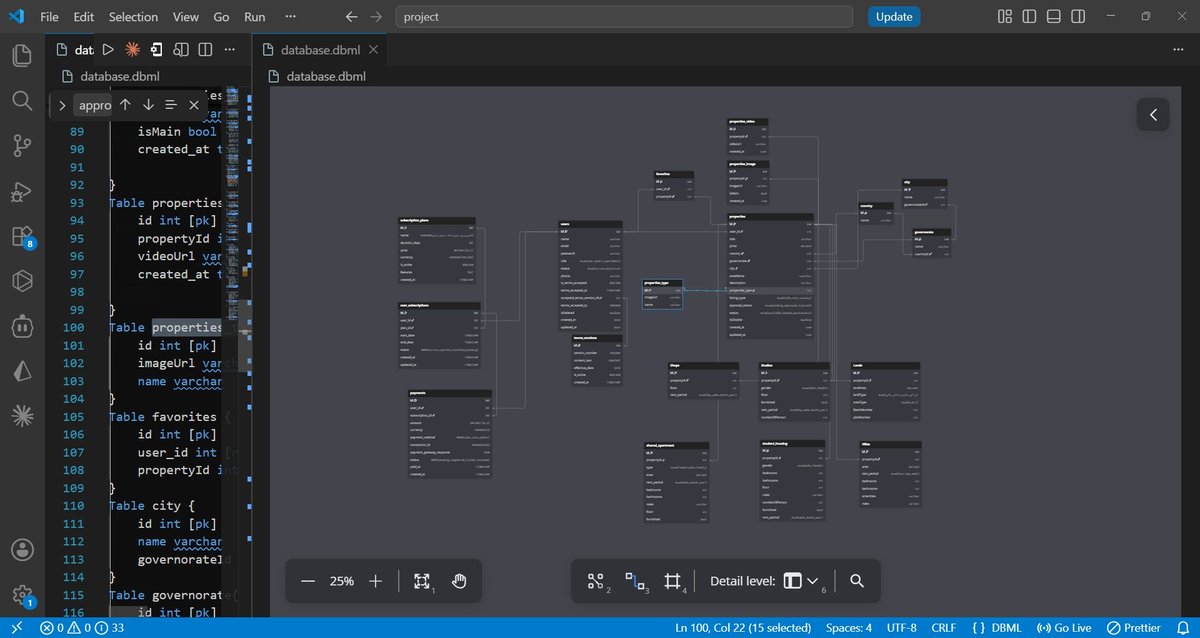Zoom in the diagram with plus button
This screenshot has width=1200, height=638.
tap(375, 581)
